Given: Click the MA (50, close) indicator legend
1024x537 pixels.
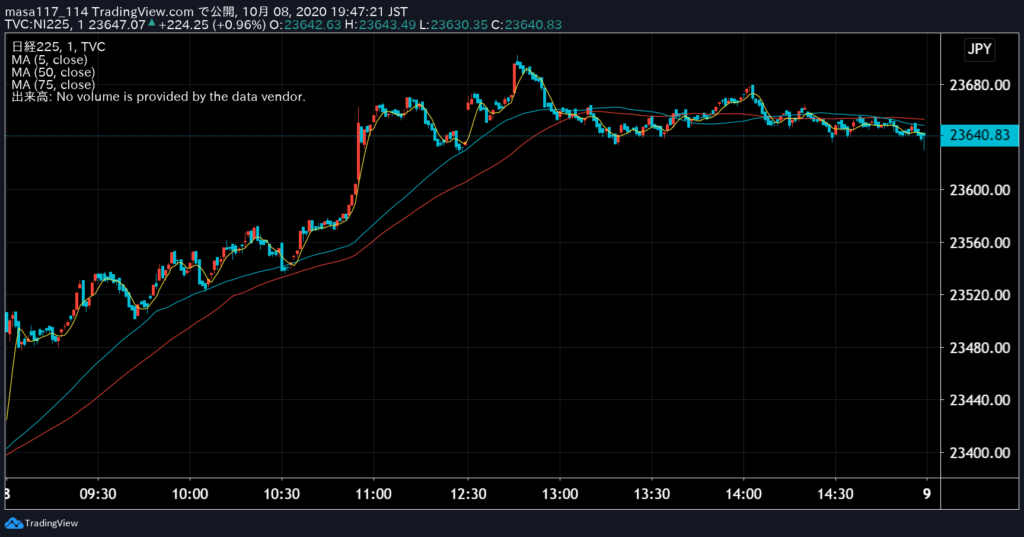Looking at the screenshot, I should pos(53,72).
